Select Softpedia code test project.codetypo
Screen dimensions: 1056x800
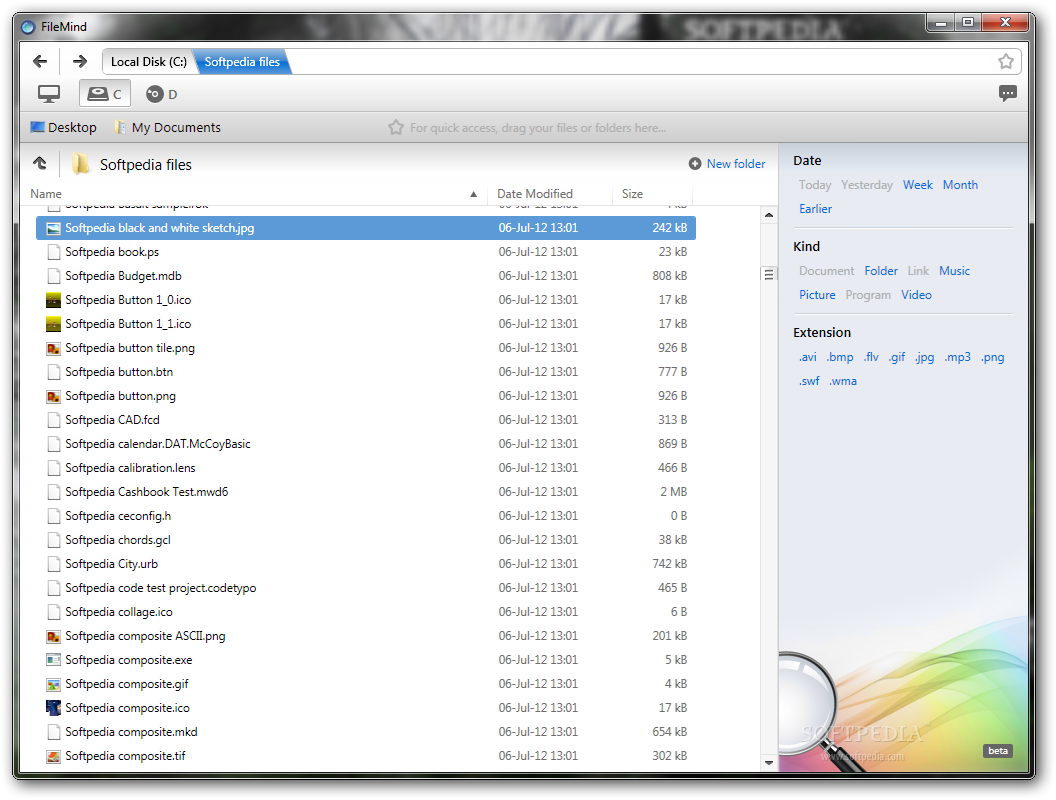(x=366, y=588)
